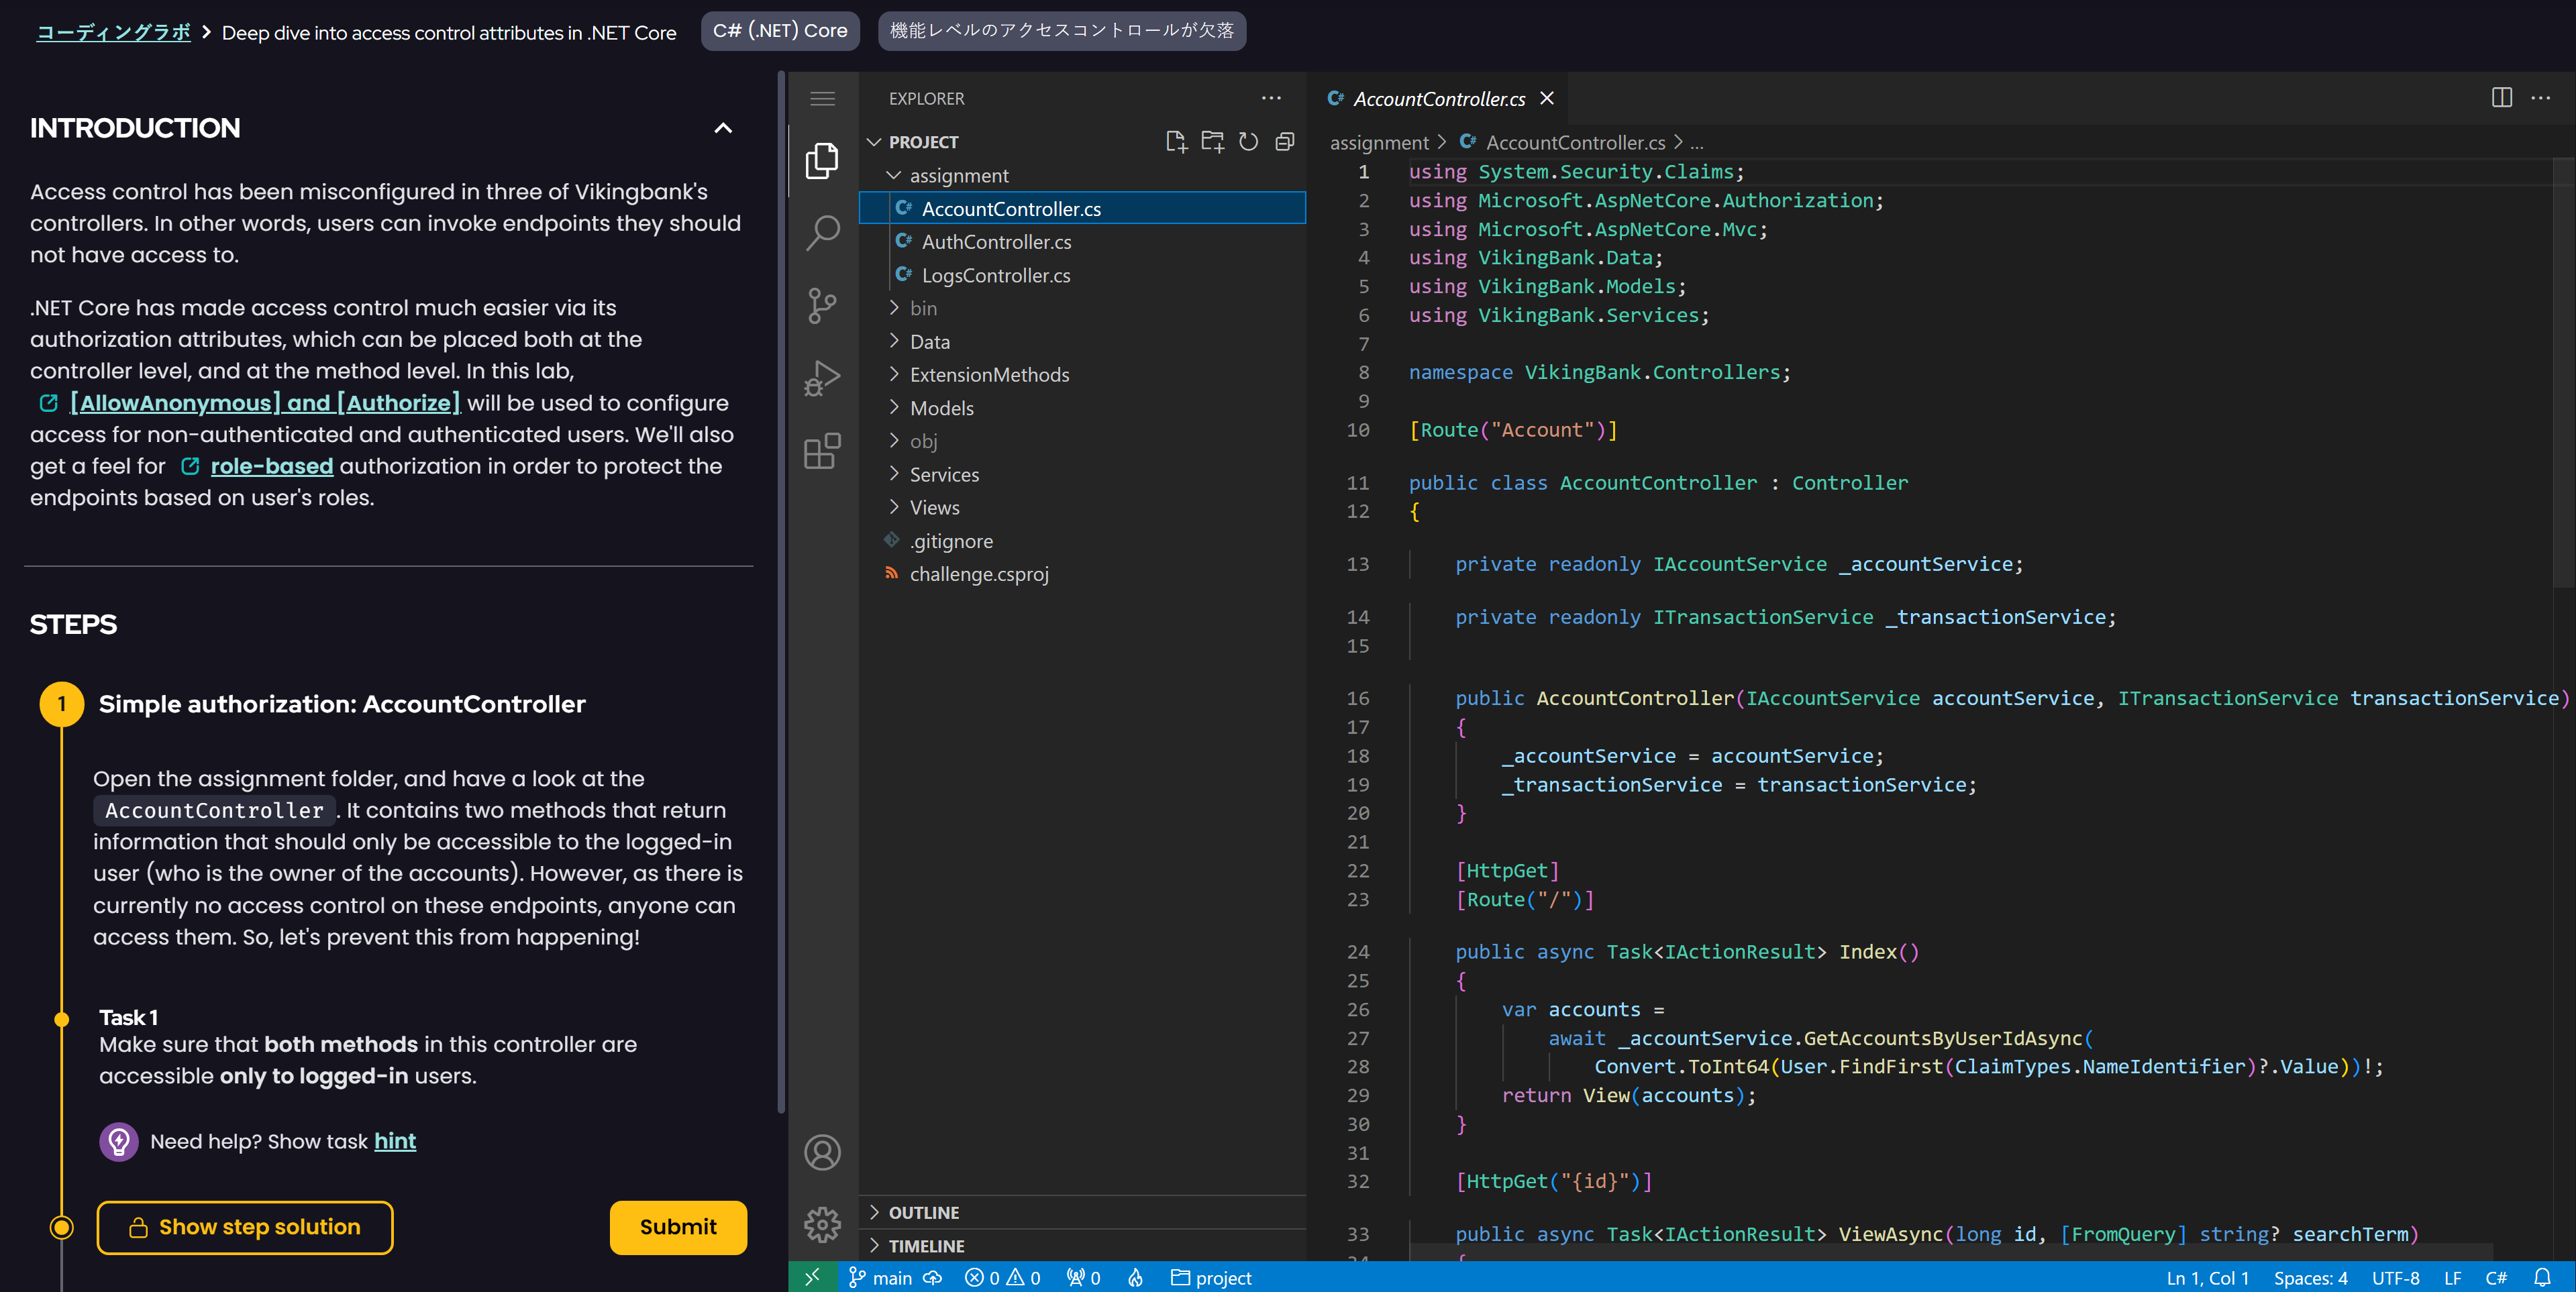This screenshot has height=1292, width=2576.
Task: Open Explorer views and more actions menu
Action: (x=1271, y=98)
